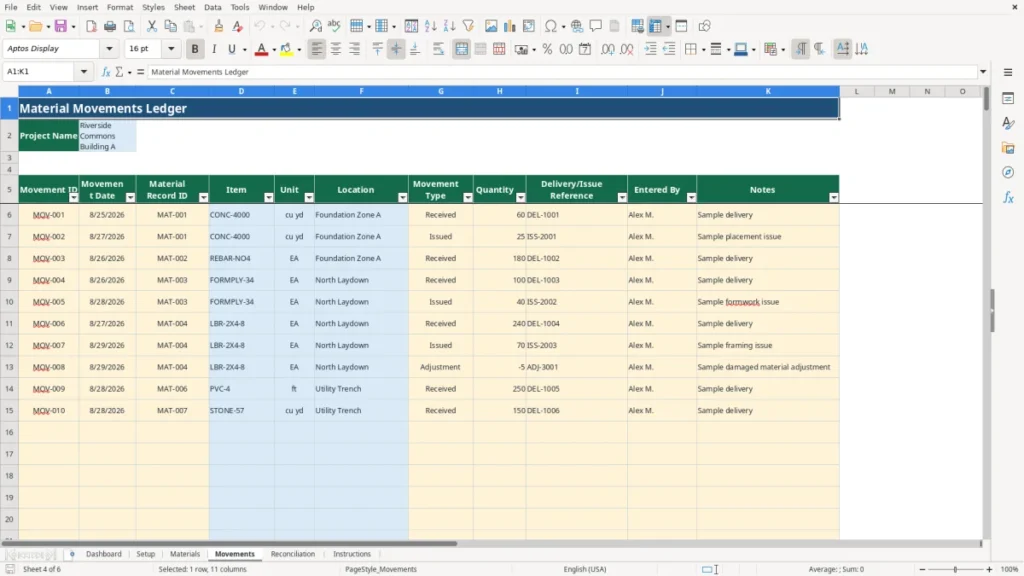The width and height of the screenshot is (1024, 576).
Task: Switch to the Reconciliation sheet tab
Action: pyautogui.click(x=293, y=554)
